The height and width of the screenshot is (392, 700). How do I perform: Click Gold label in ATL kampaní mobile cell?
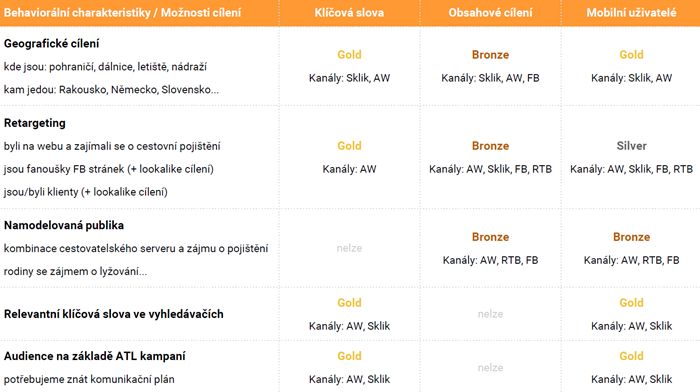coord(631,356)
